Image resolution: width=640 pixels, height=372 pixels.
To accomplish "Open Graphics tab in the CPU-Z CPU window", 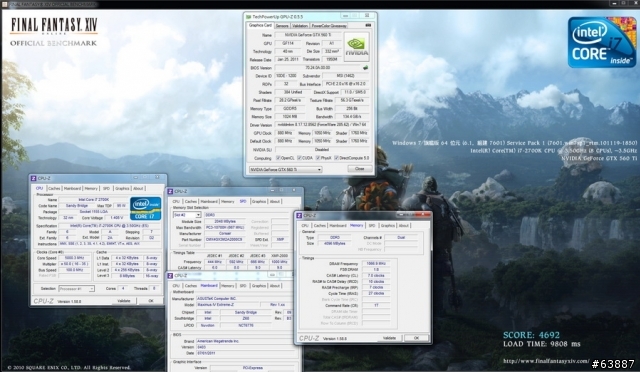I will click(122, 188).
